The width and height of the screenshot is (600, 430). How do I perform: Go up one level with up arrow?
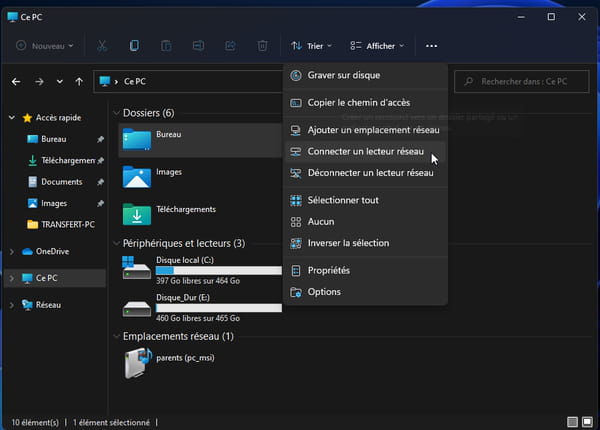tap(79, 81)
